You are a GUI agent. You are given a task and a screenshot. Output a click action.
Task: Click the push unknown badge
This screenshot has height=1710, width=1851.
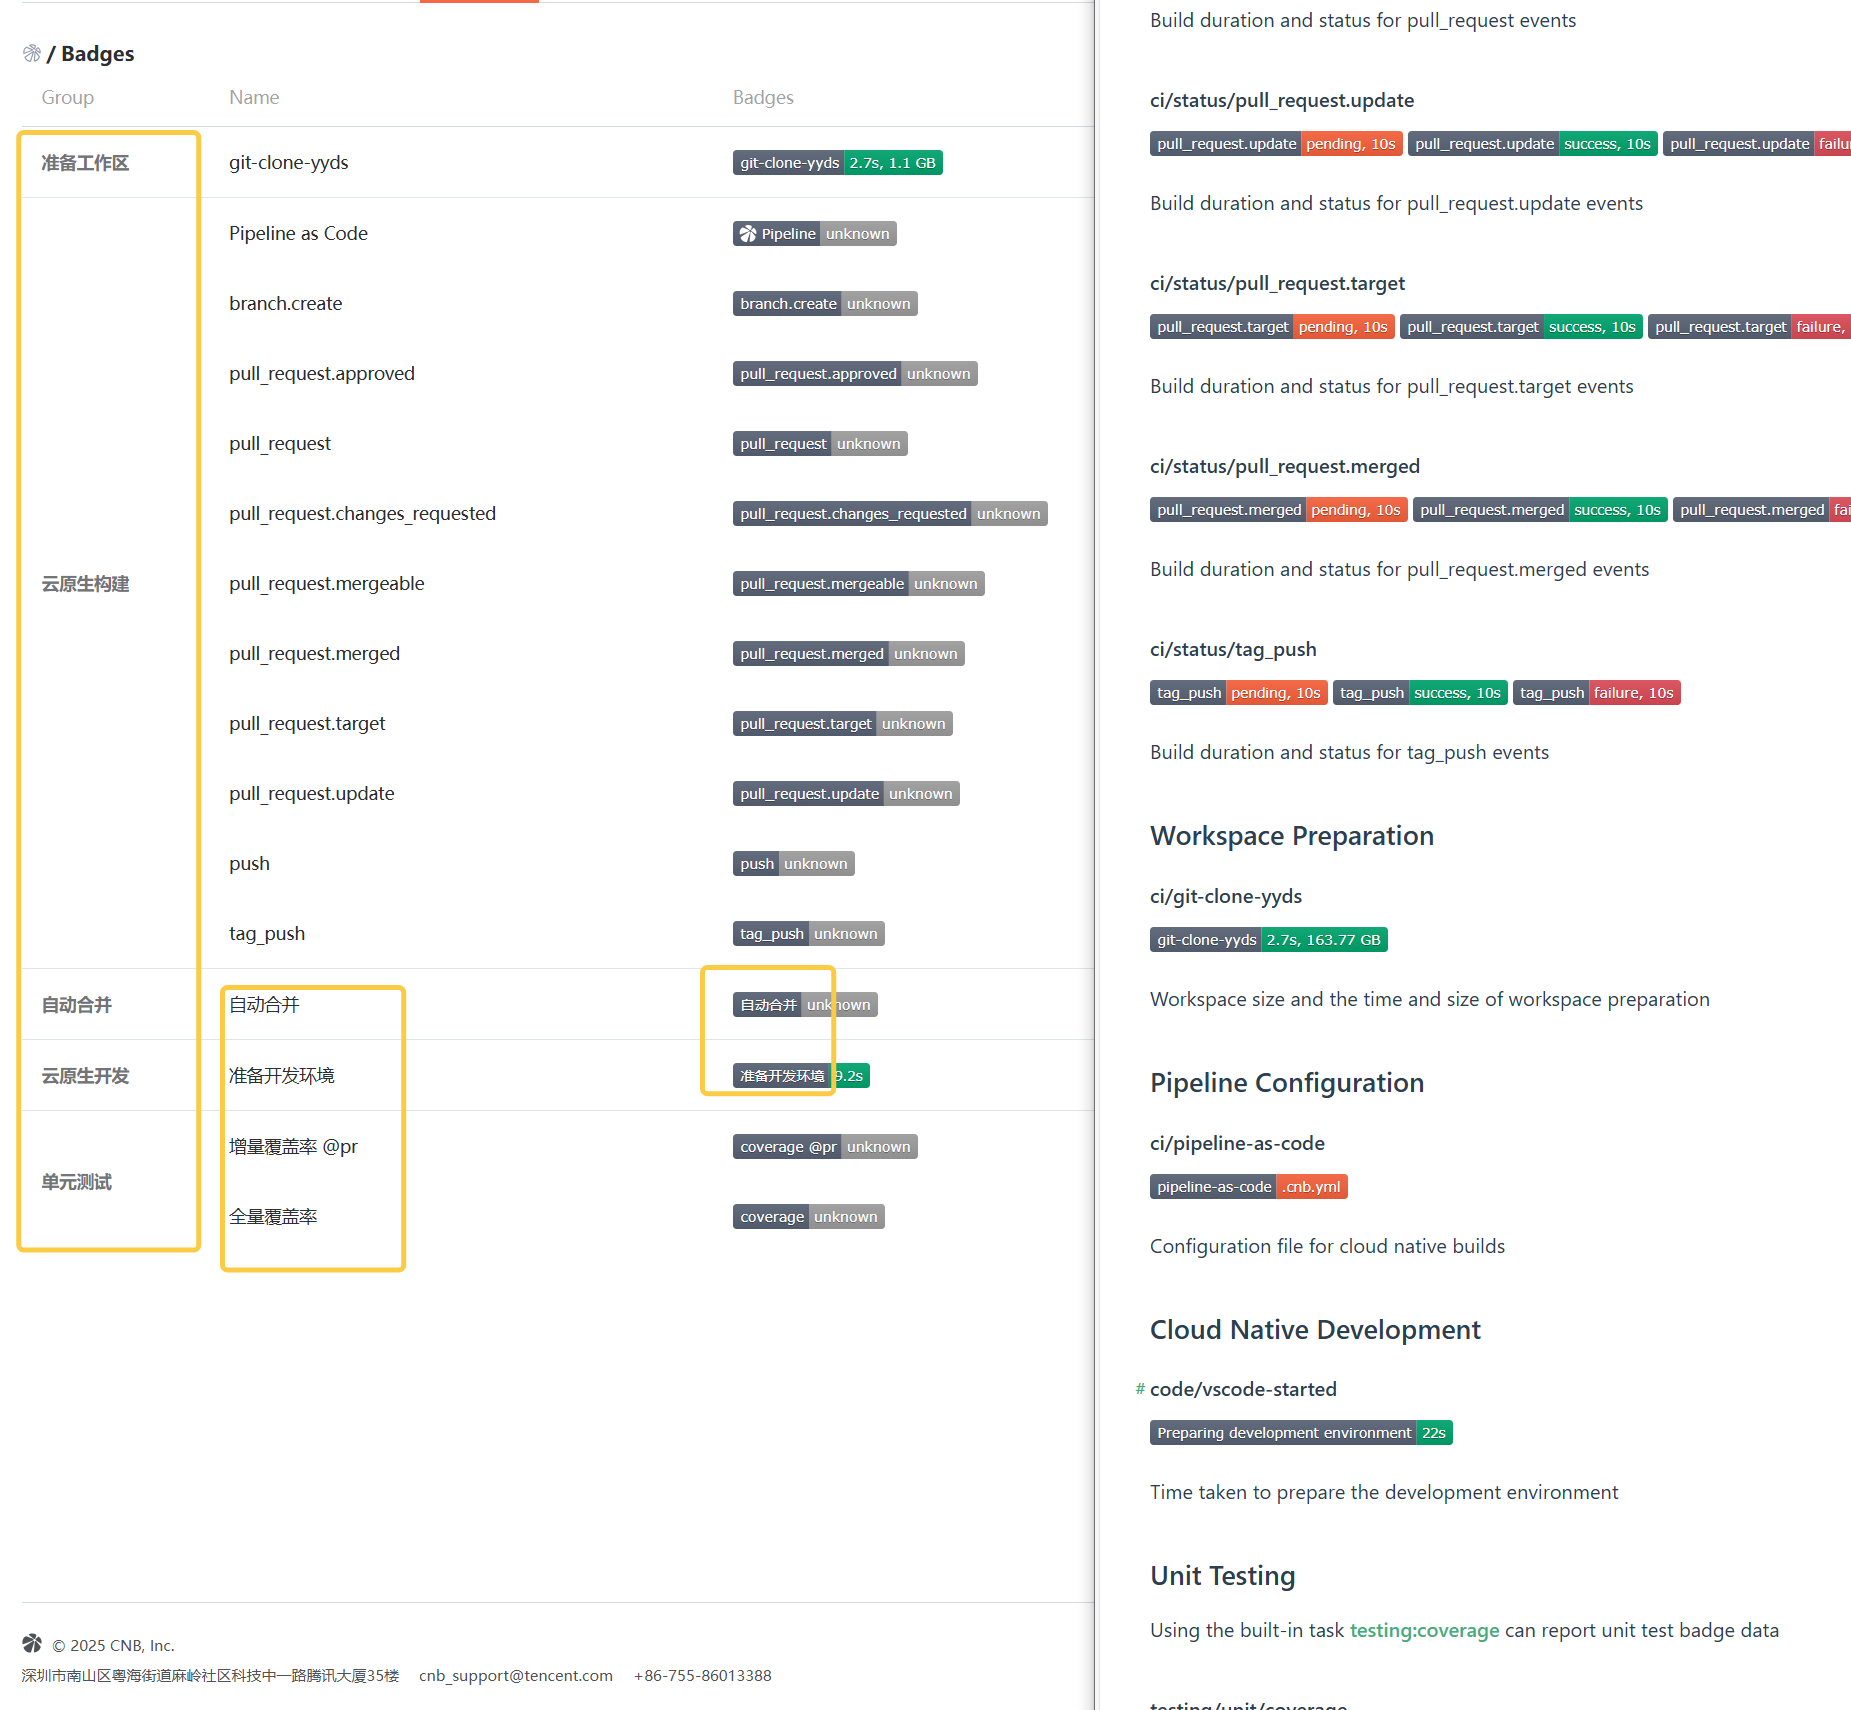793,864
